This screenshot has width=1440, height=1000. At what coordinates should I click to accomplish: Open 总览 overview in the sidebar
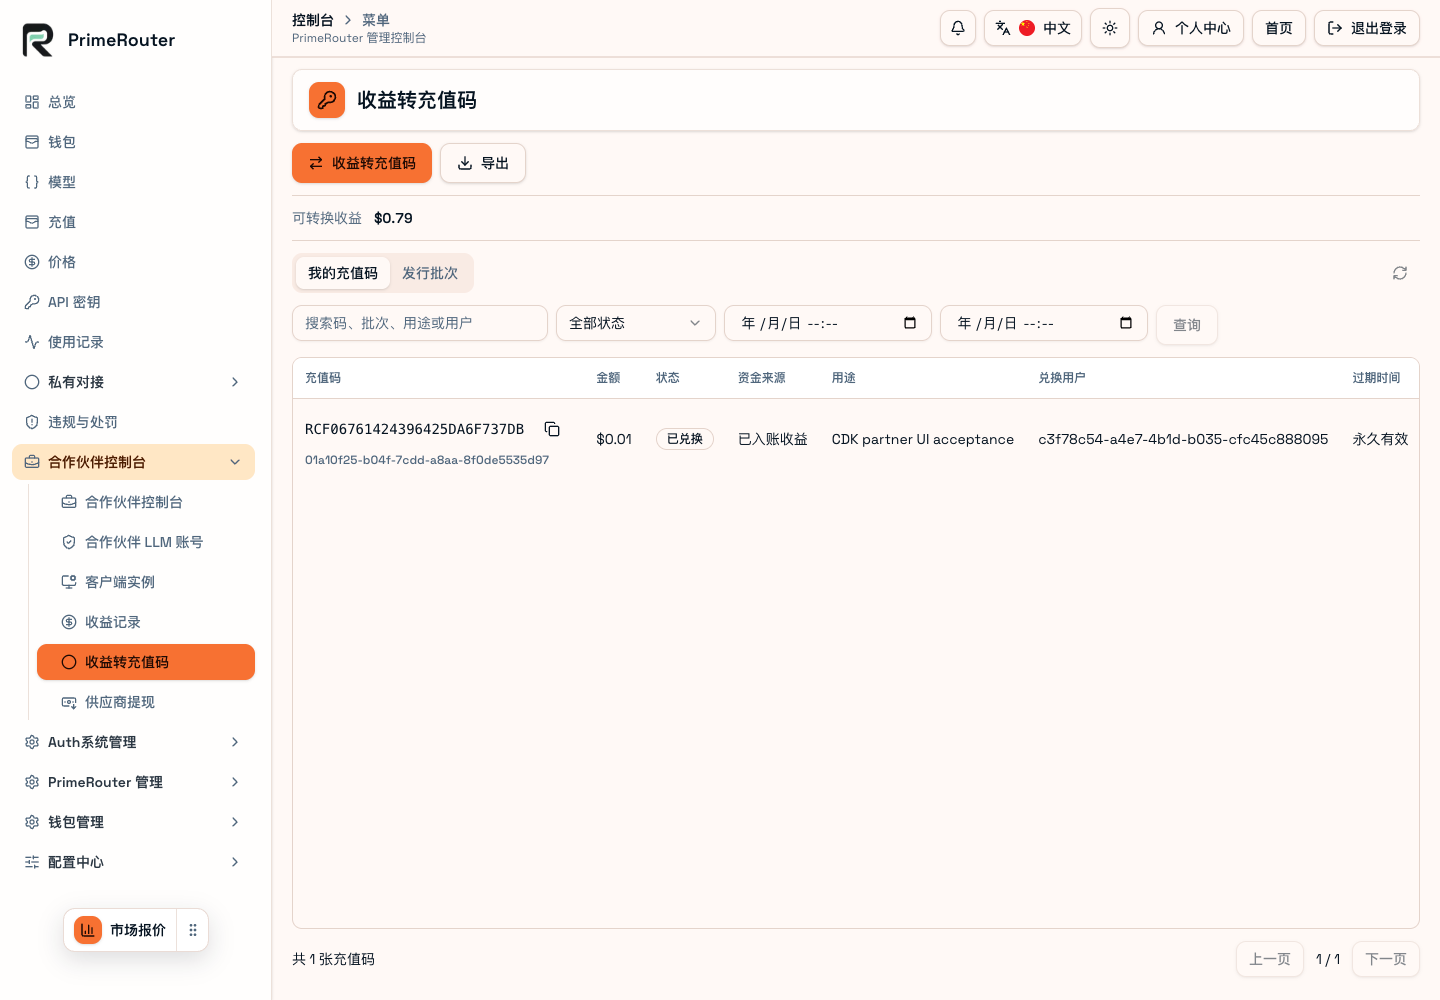pyautogui.click(x=134, y=102)
